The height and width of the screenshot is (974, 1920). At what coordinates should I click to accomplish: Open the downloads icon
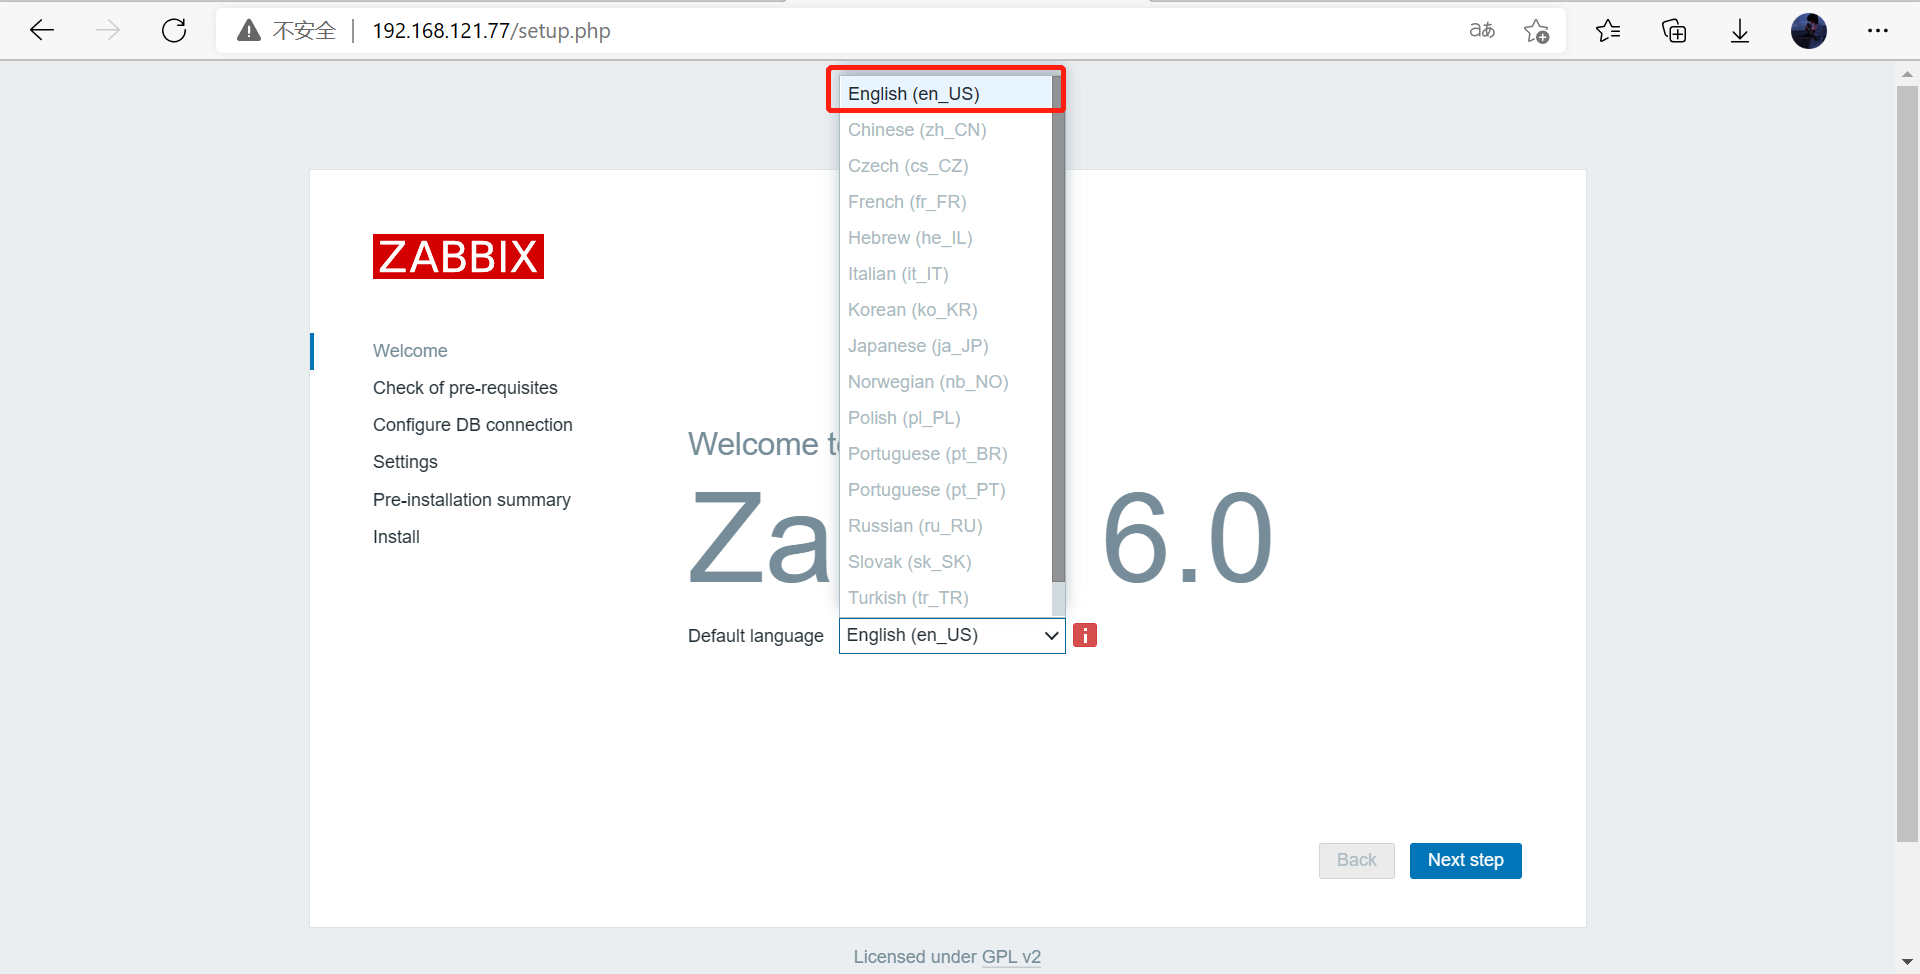(1740, 31)
